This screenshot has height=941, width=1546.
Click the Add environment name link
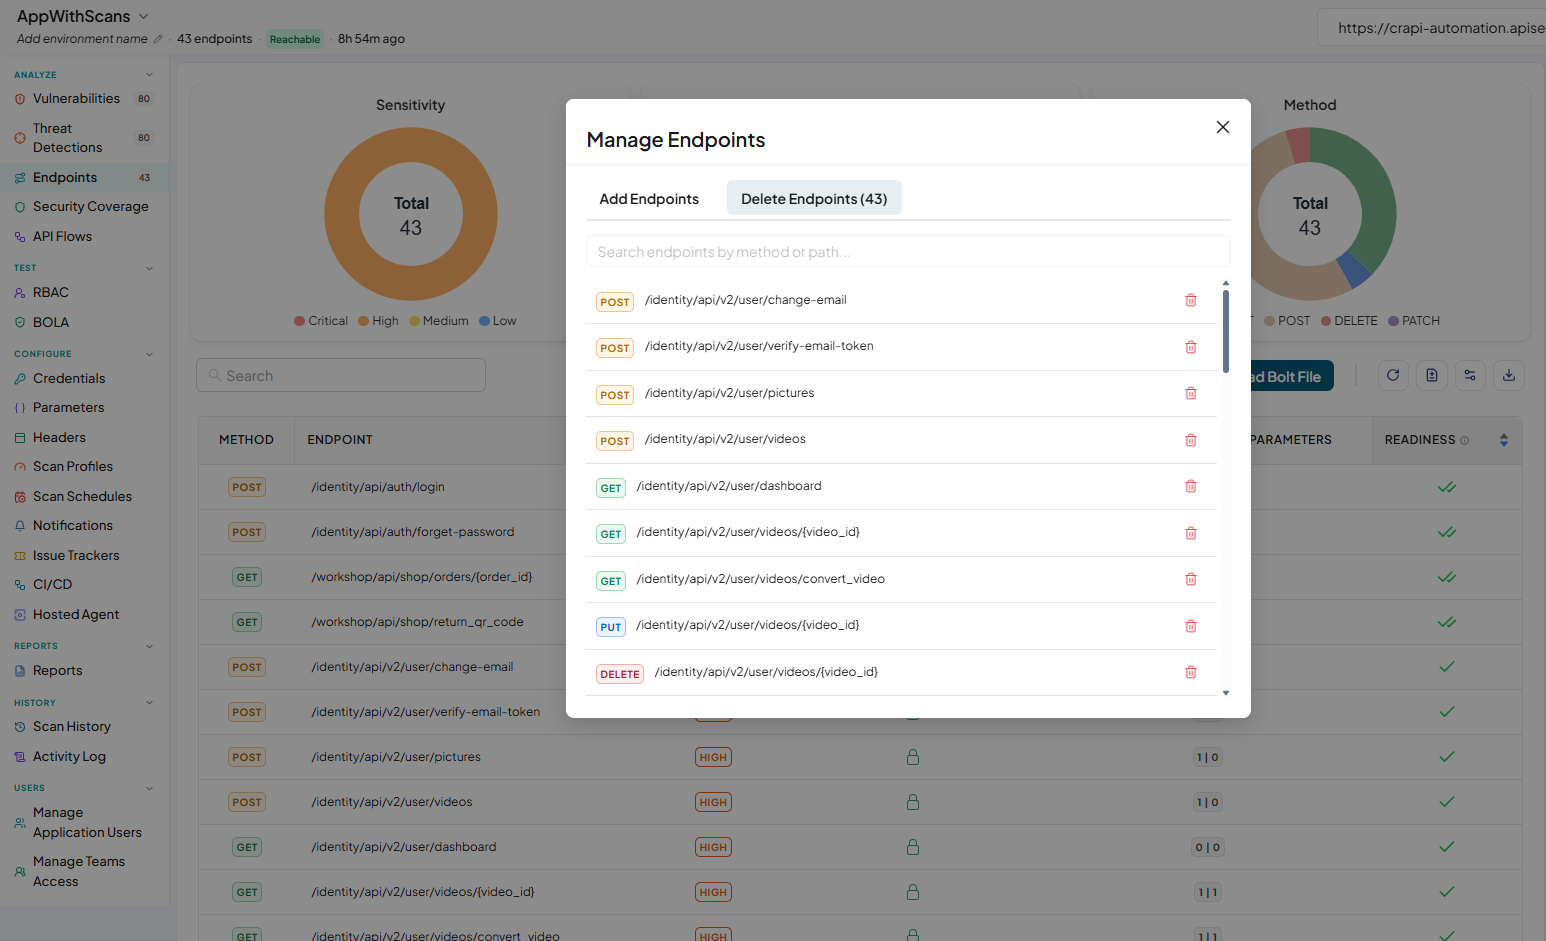(x=82, y=39)
